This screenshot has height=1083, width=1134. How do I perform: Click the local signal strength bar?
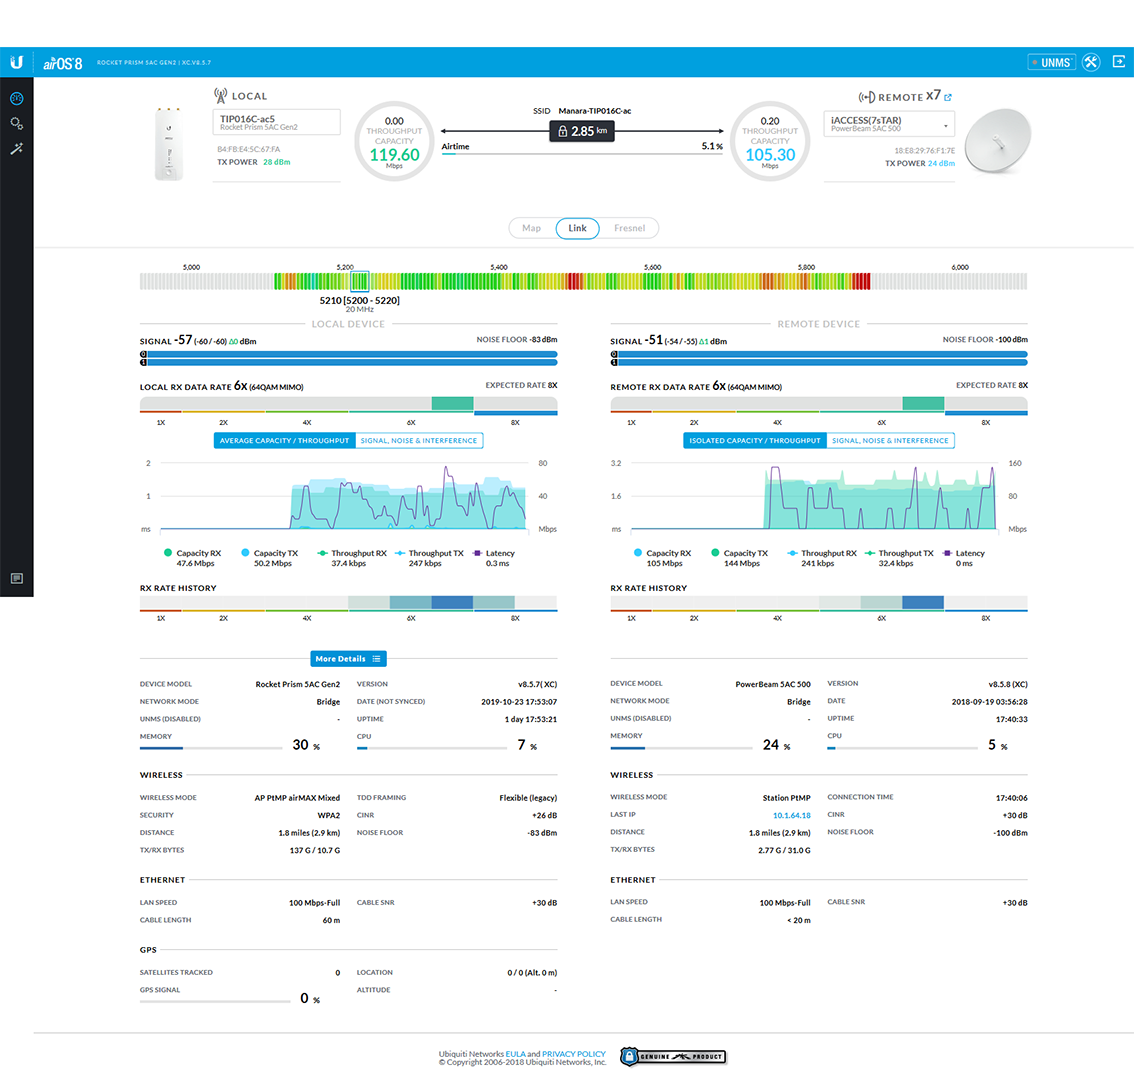click(x=349, y=358)
